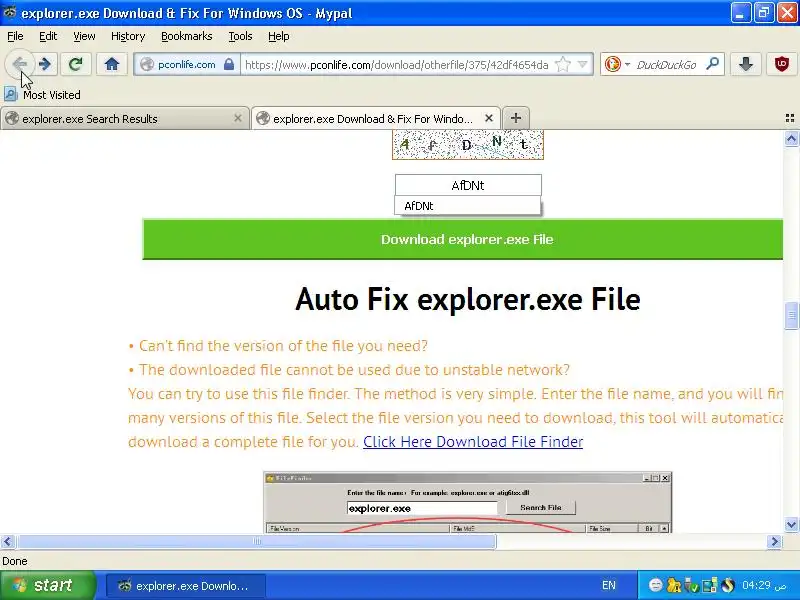Click the Auto Fix explorer.exe File heading
The image size is (800, 600).
point(467,299)
